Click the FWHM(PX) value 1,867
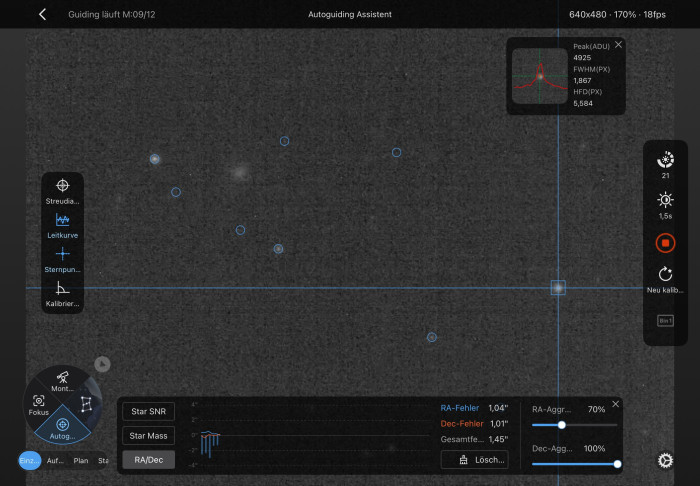The image size is (700, 486). point(582,80)
